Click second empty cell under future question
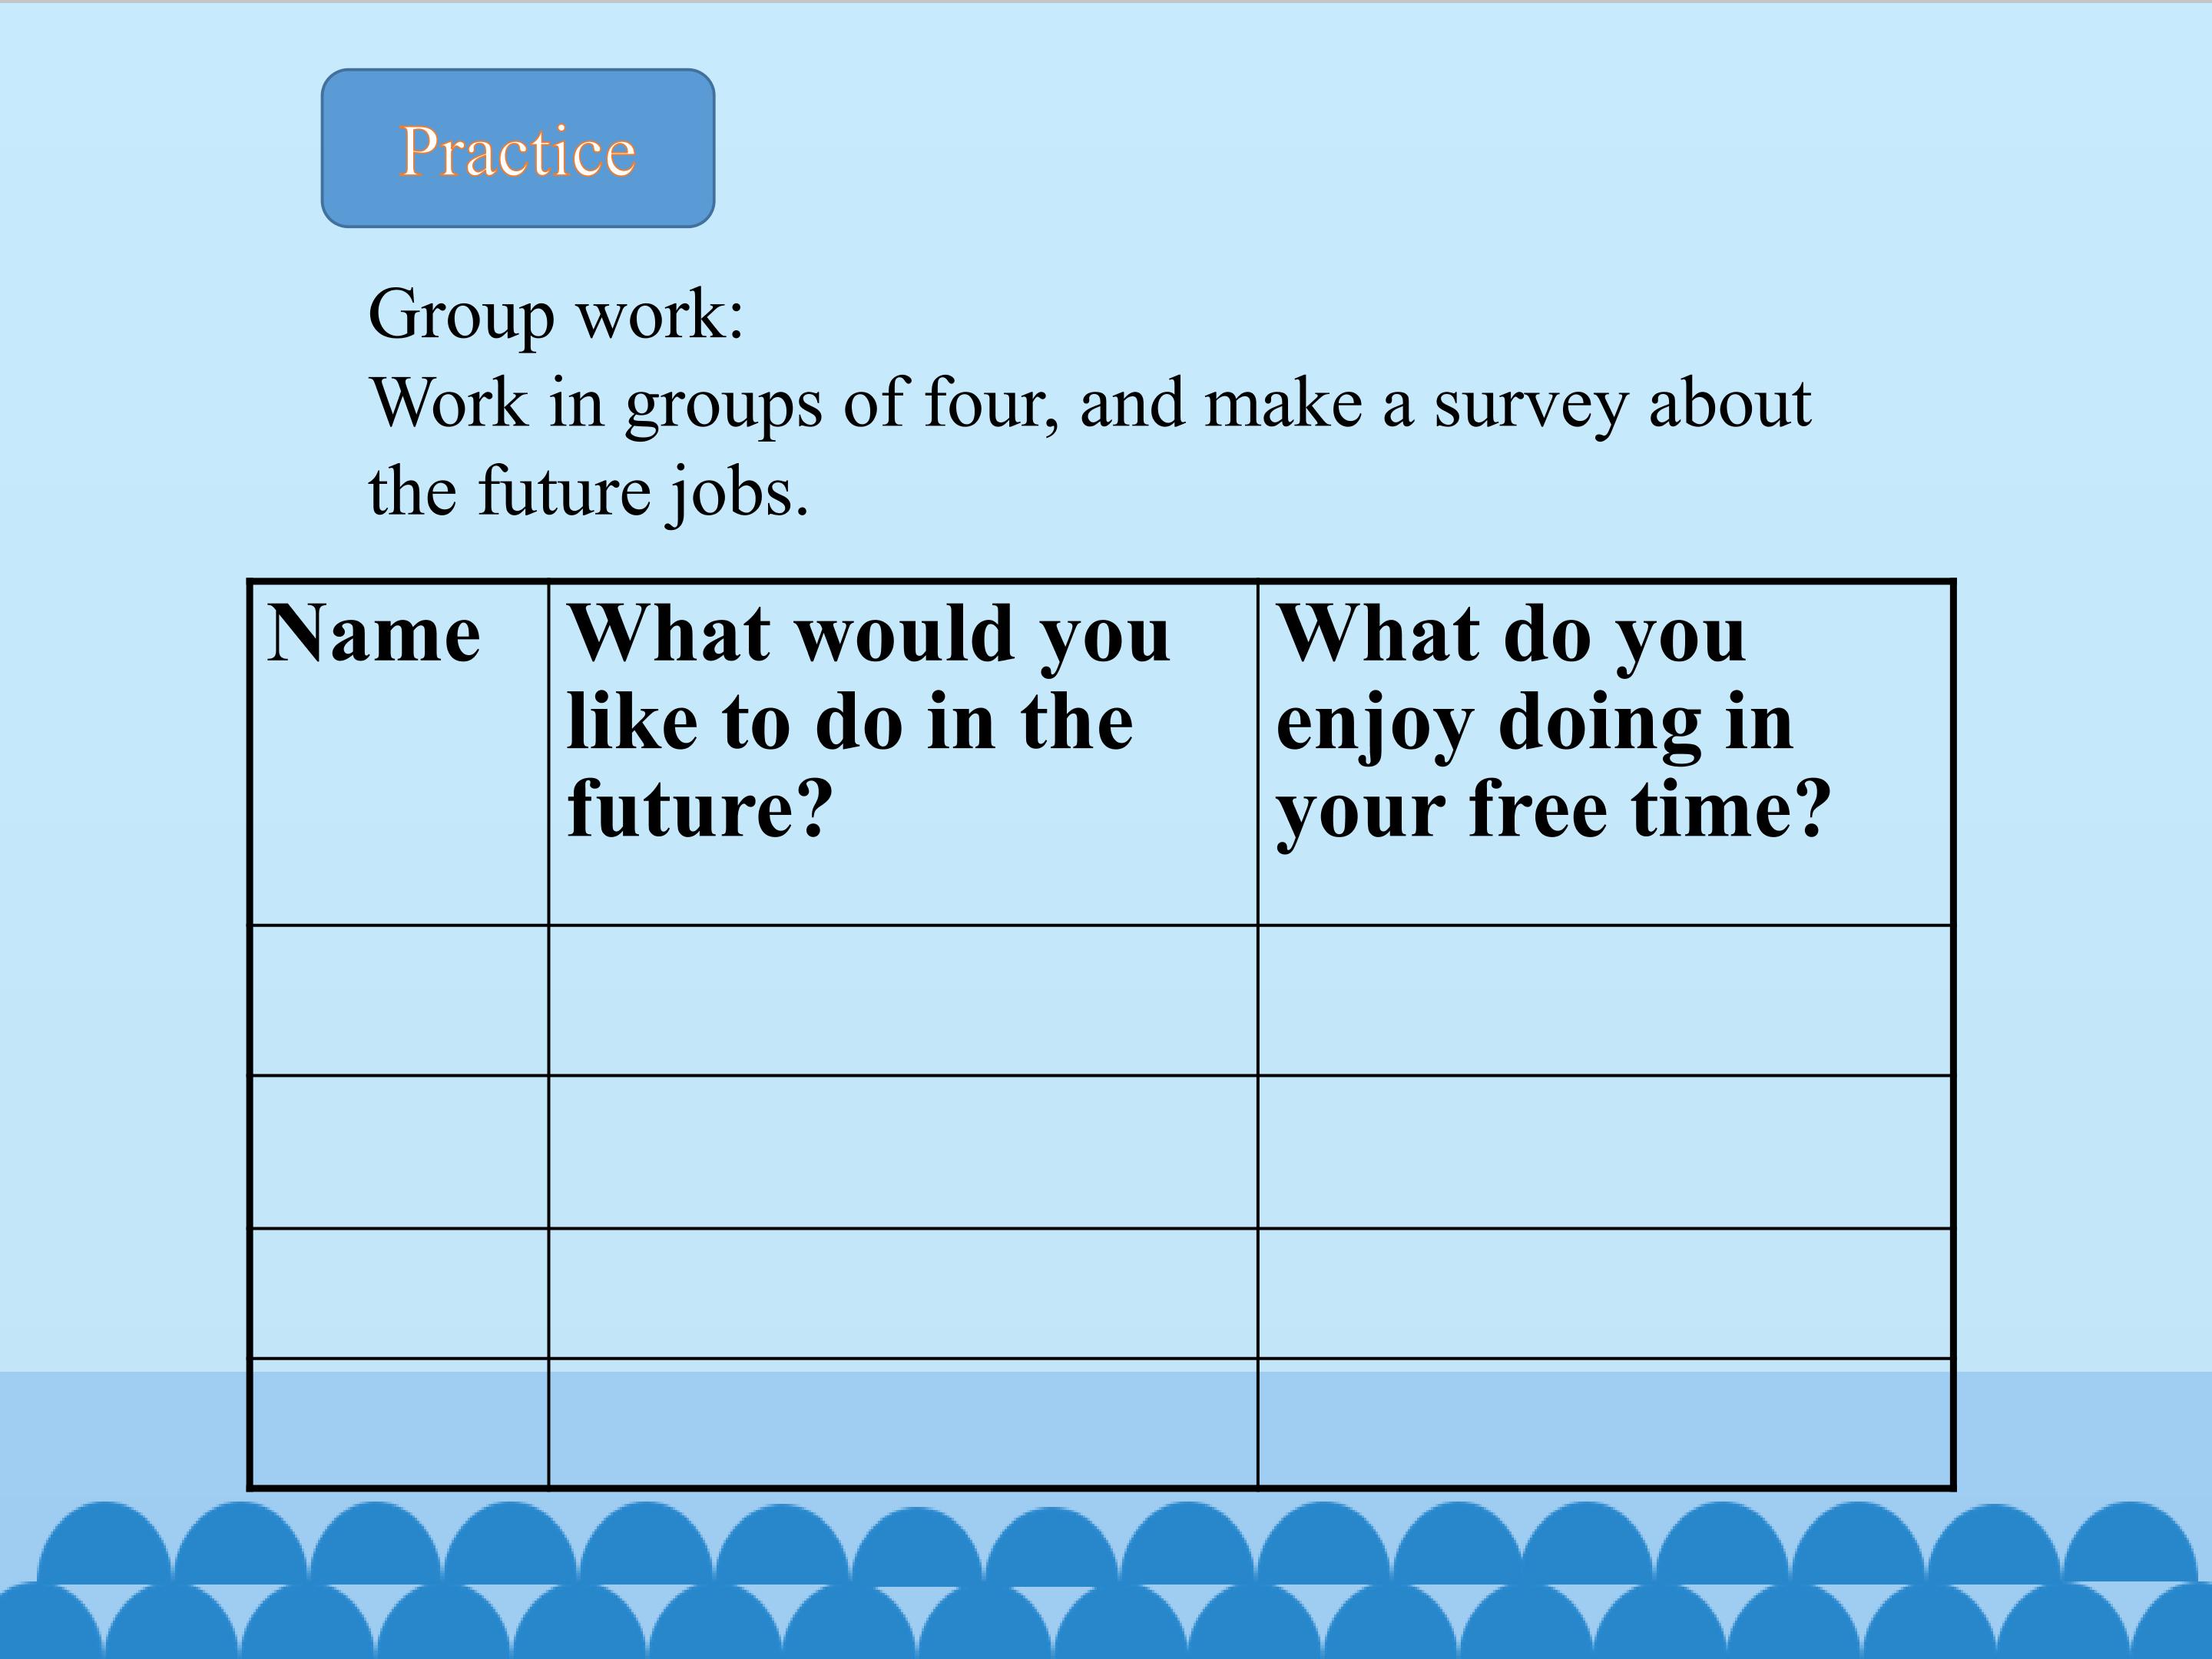The image size is (2212, 1659). (x=902, y=1151)
